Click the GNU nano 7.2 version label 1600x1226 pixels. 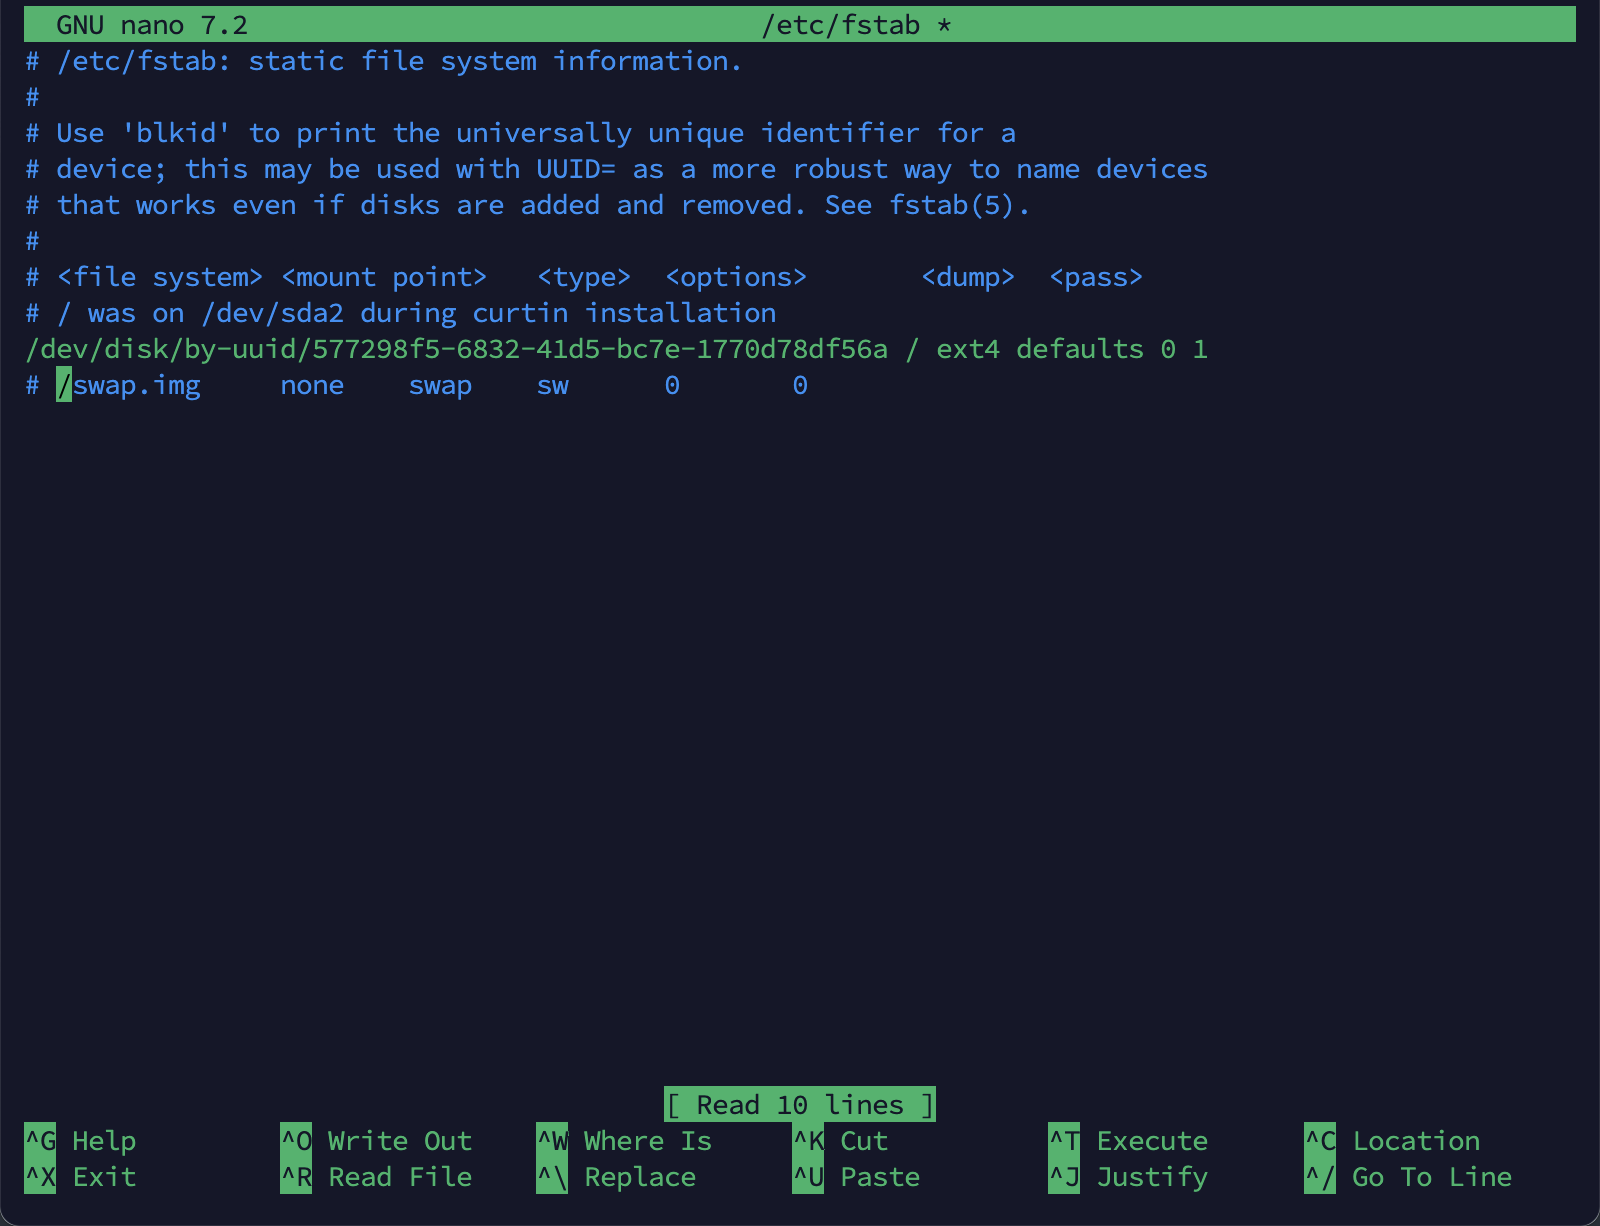[x=152, y=25]
